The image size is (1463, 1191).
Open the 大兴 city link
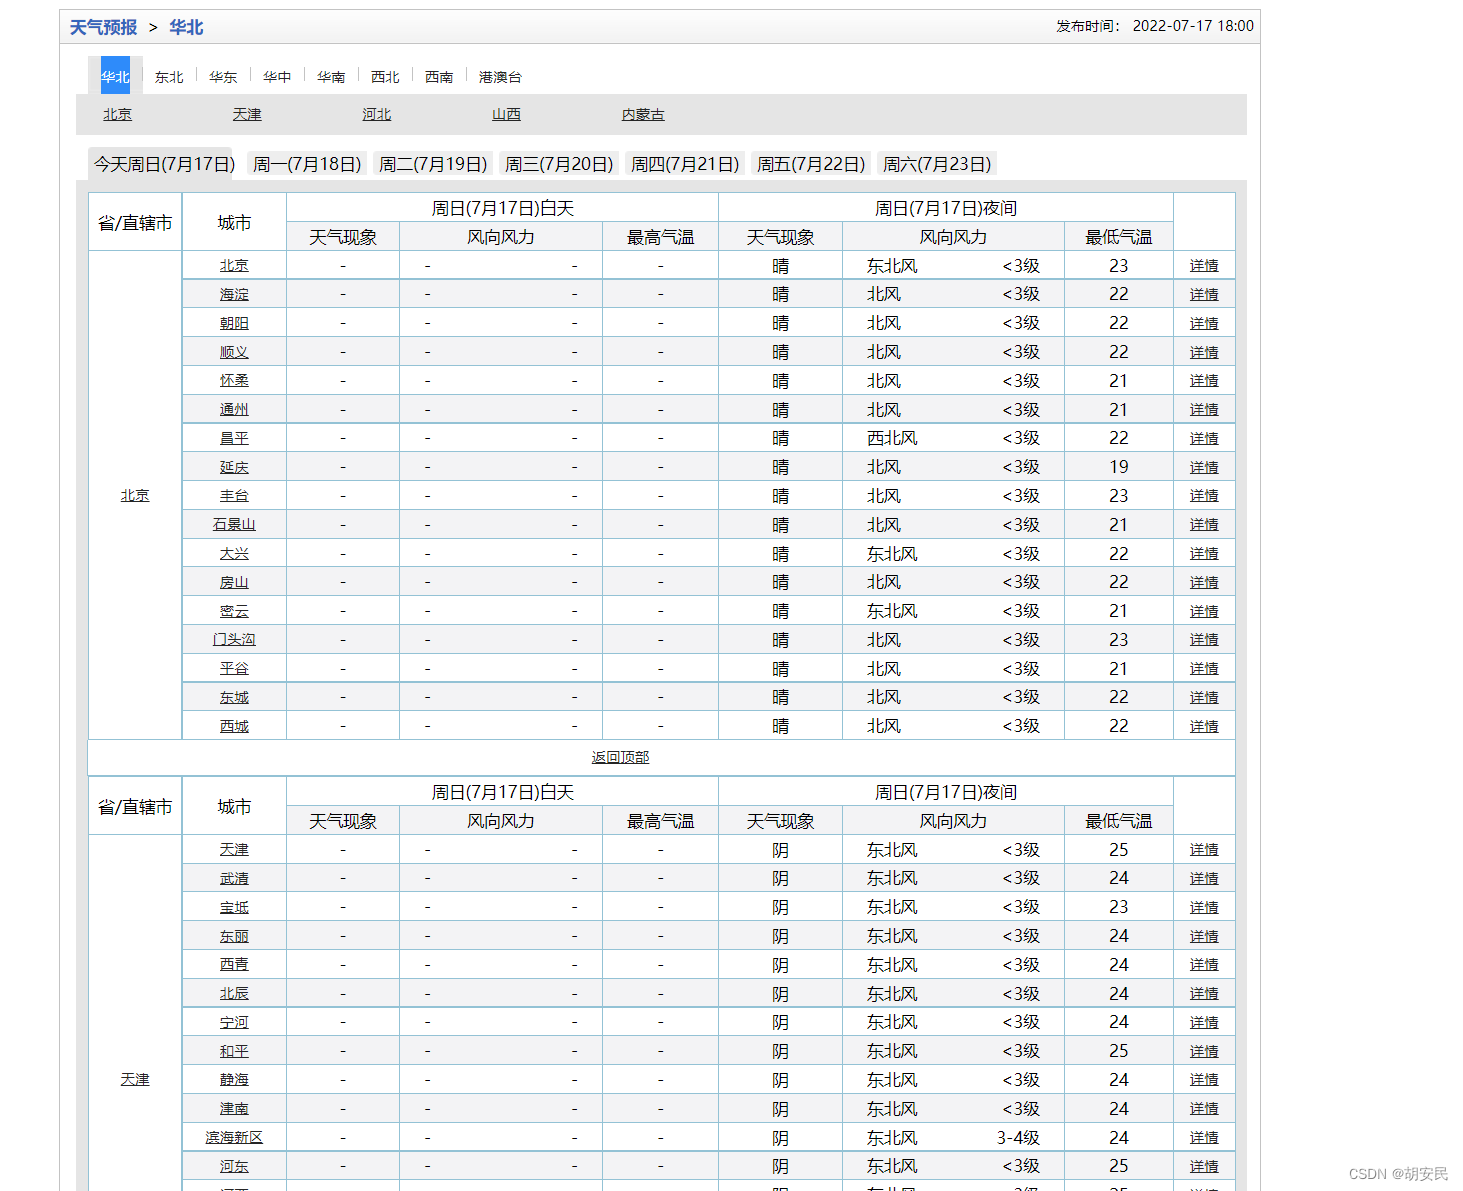[x=234, y=554]
